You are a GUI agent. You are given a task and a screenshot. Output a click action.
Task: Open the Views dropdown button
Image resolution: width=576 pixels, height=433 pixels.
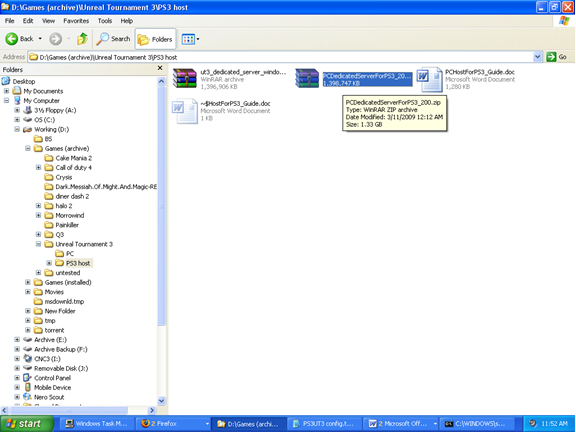pos(191,39)
